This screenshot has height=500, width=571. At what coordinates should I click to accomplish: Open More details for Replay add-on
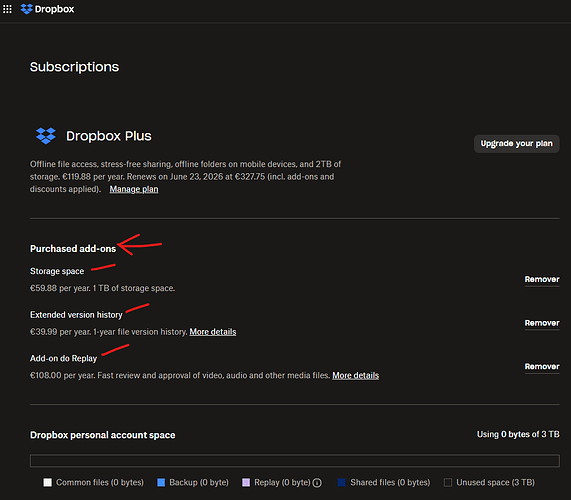click(x=355, y=375)
